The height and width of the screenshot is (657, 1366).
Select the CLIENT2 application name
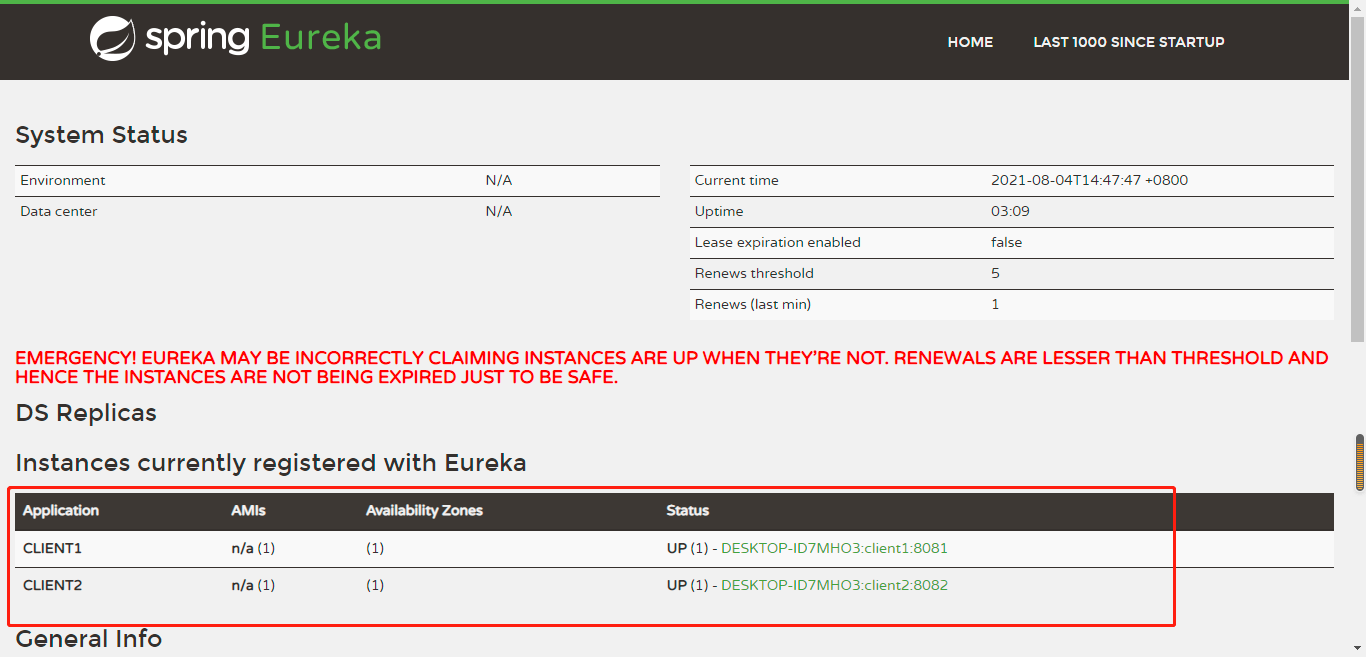(x=53, y=585)
